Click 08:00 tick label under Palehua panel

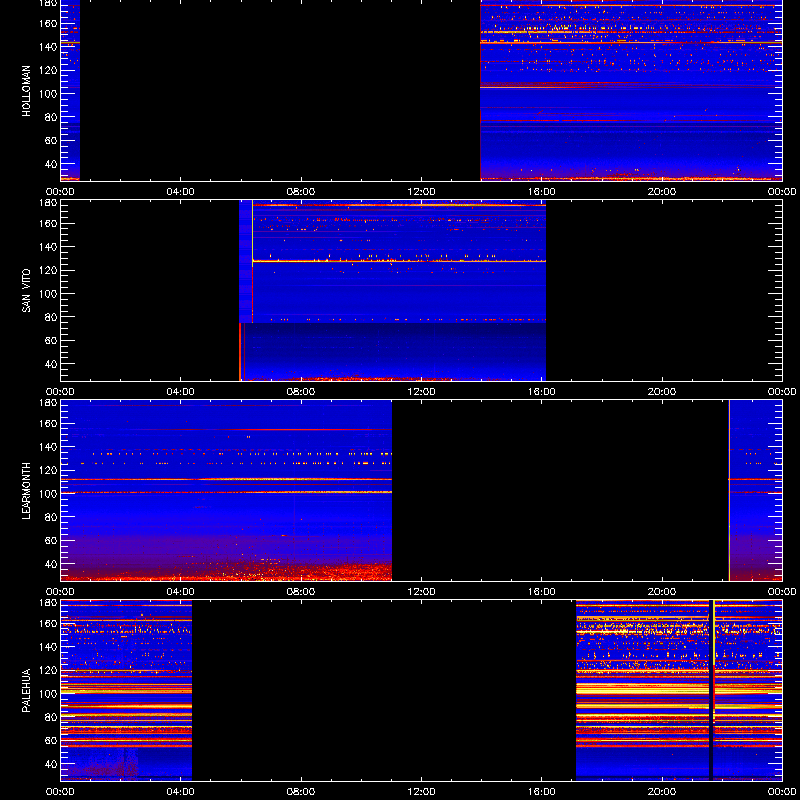point(301,792)
